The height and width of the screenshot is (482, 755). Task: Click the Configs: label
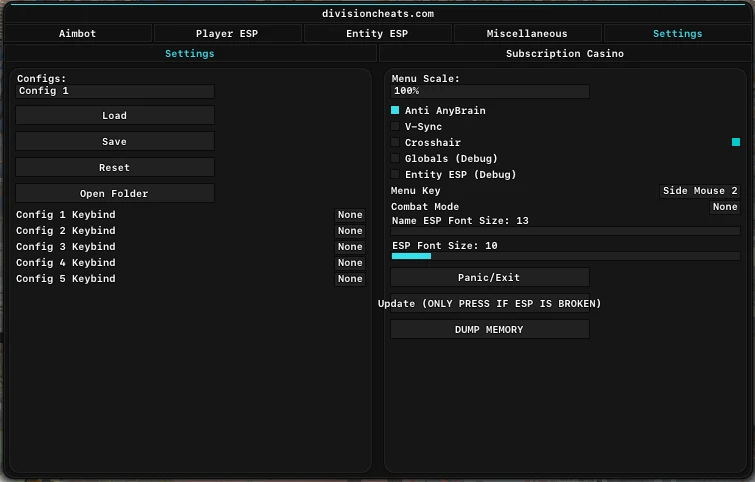pos(41,78)
